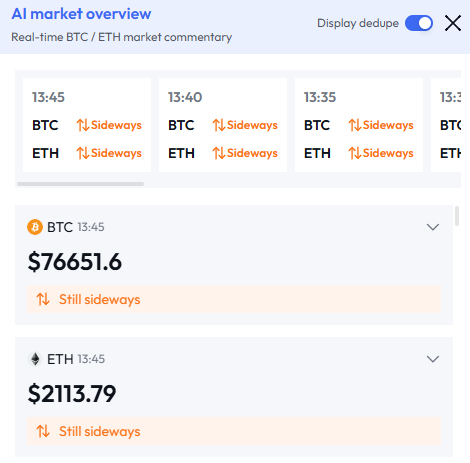Click the horizontal scrollbar under time cards
470x463 pixels.
click(x=80, y=184)
